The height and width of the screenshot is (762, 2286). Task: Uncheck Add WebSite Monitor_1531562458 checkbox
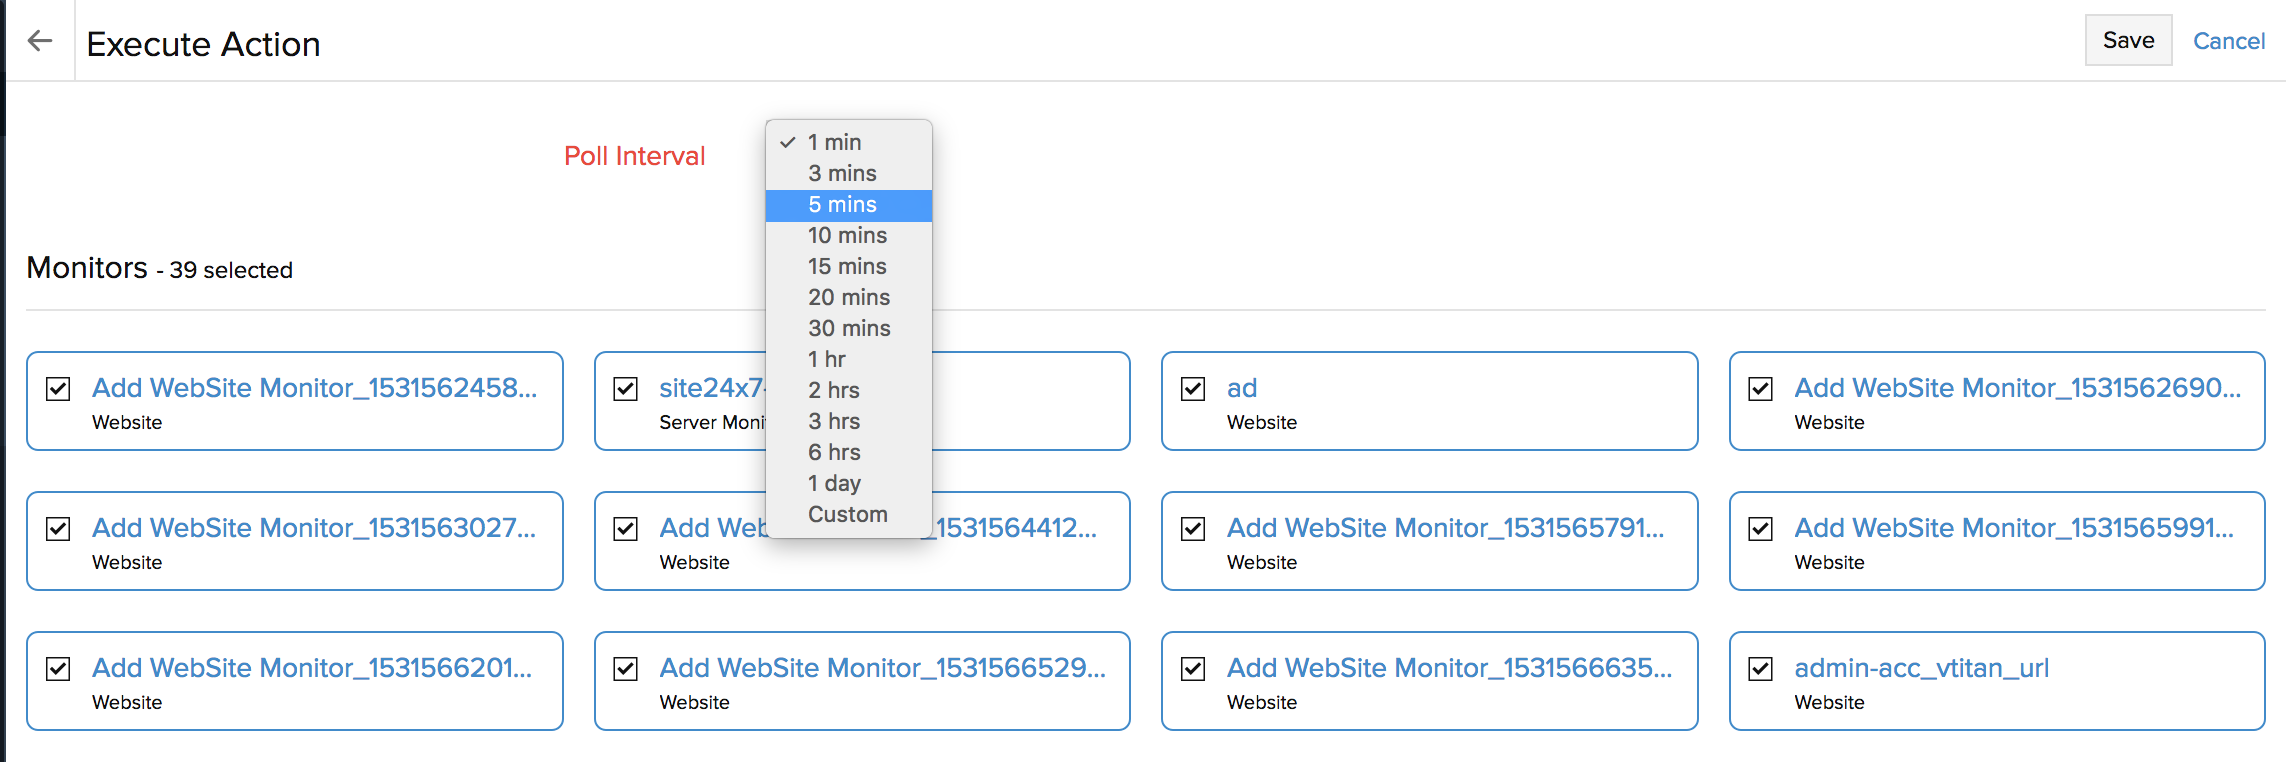59,389
